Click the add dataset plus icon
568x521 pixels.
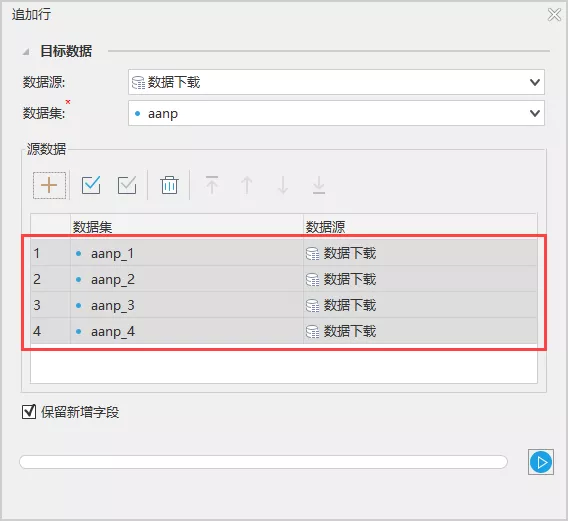[x=49, y=186]
